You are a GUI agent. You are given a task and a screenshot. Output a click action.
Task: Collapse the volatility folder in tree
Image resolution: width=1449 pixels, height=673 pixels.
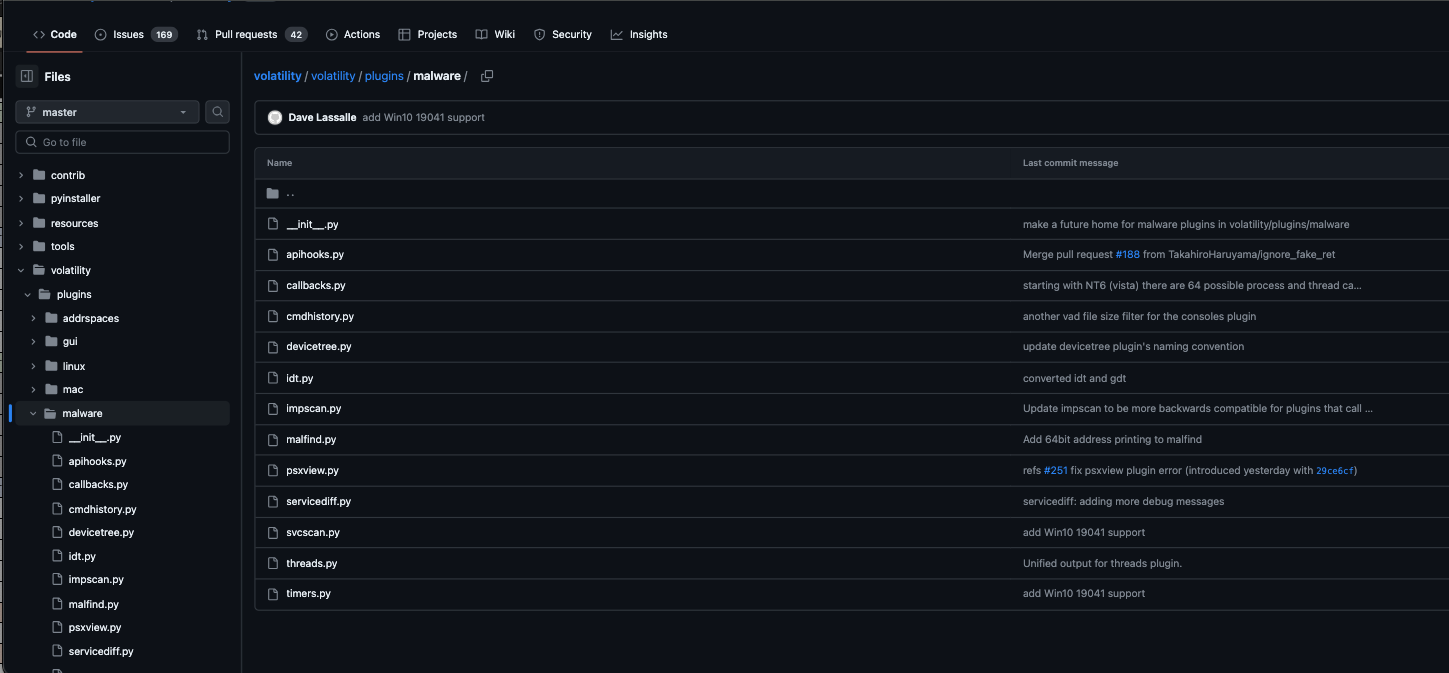tap(21, 270)
